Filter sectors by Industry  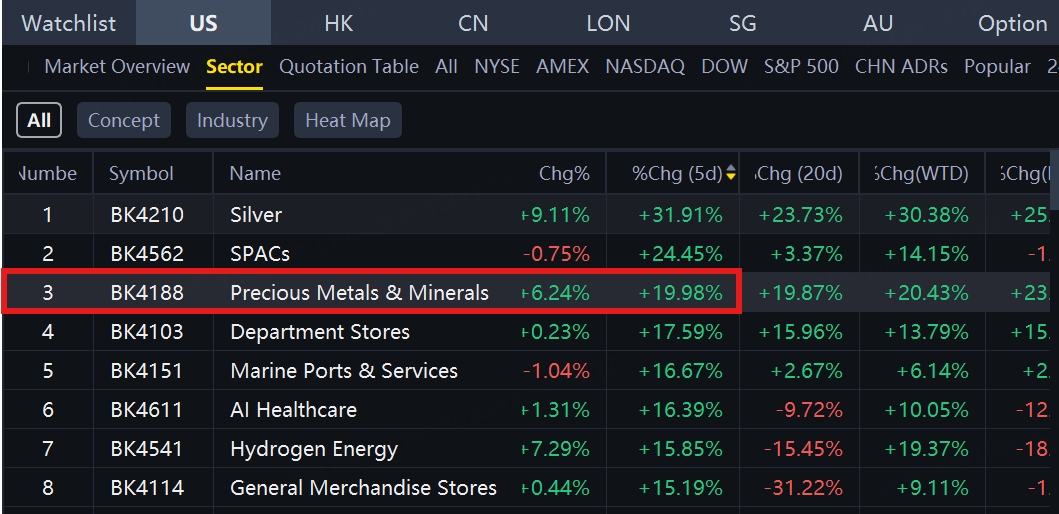tap(232, 120)
